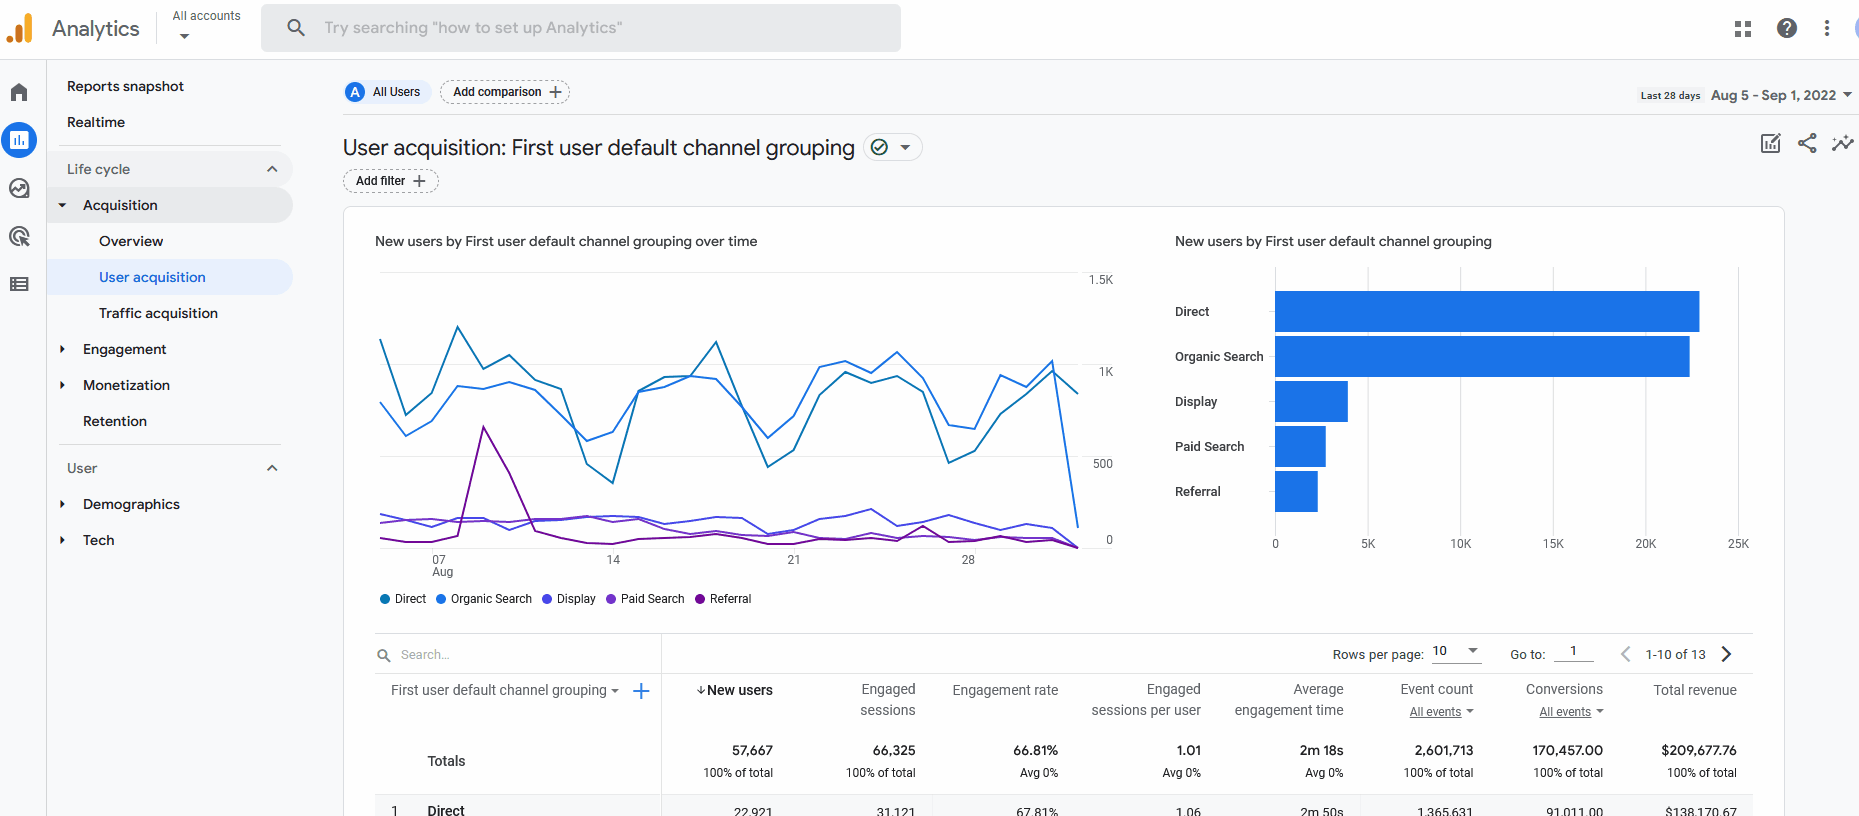The image size is (1859, 816).
Task: Expand the Tech section
Action: [x=62, y=540]
